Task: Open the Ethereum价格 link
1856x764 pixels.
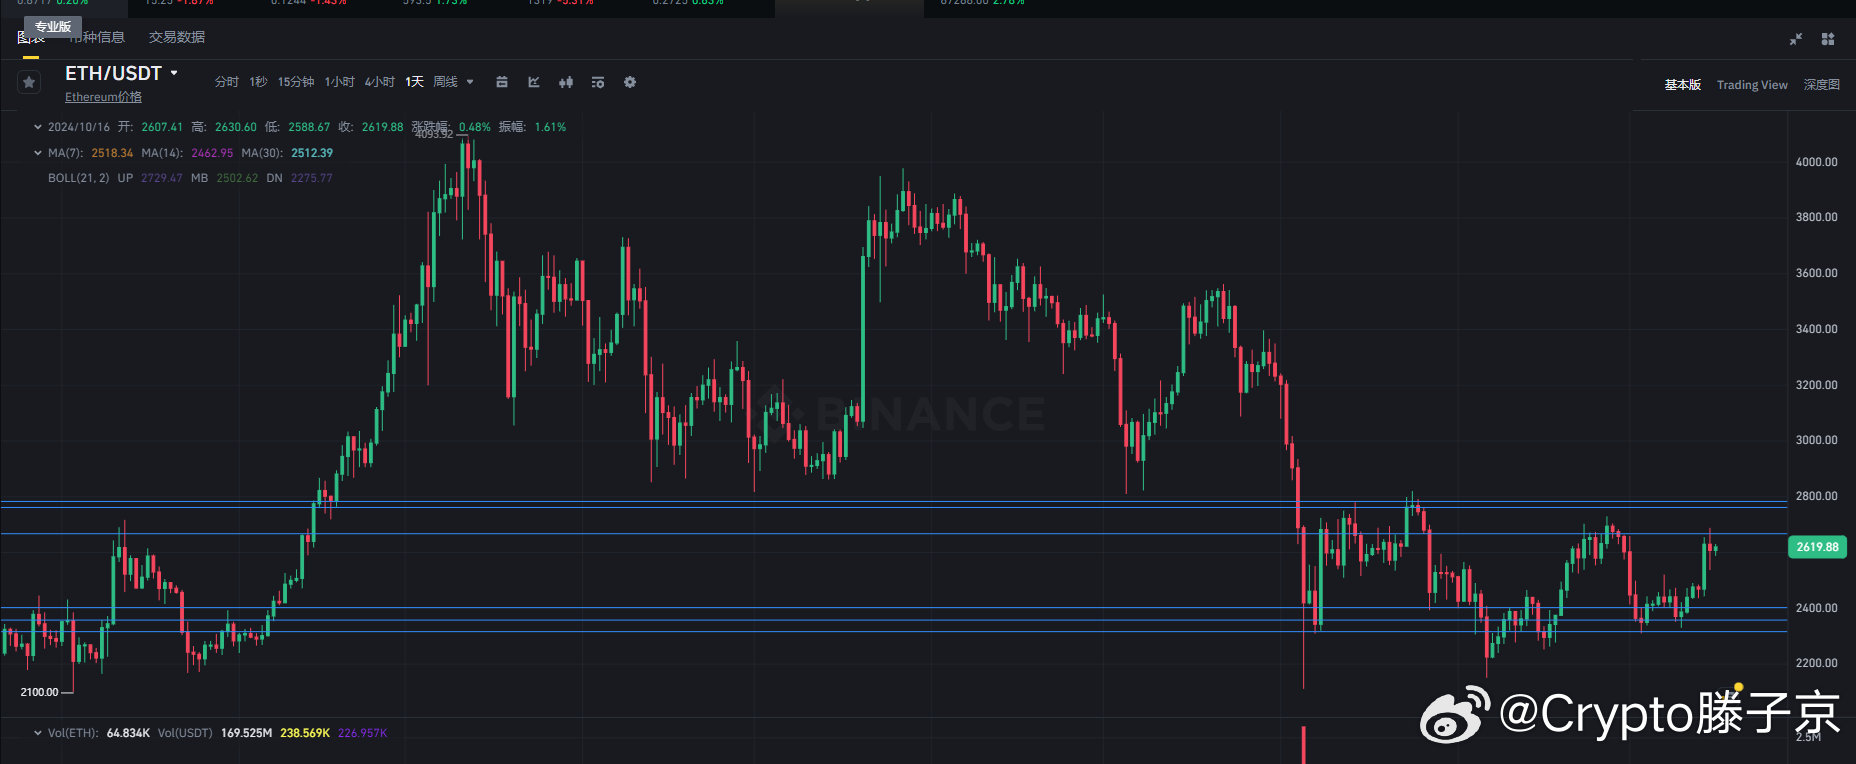Action: coord(103,97)
